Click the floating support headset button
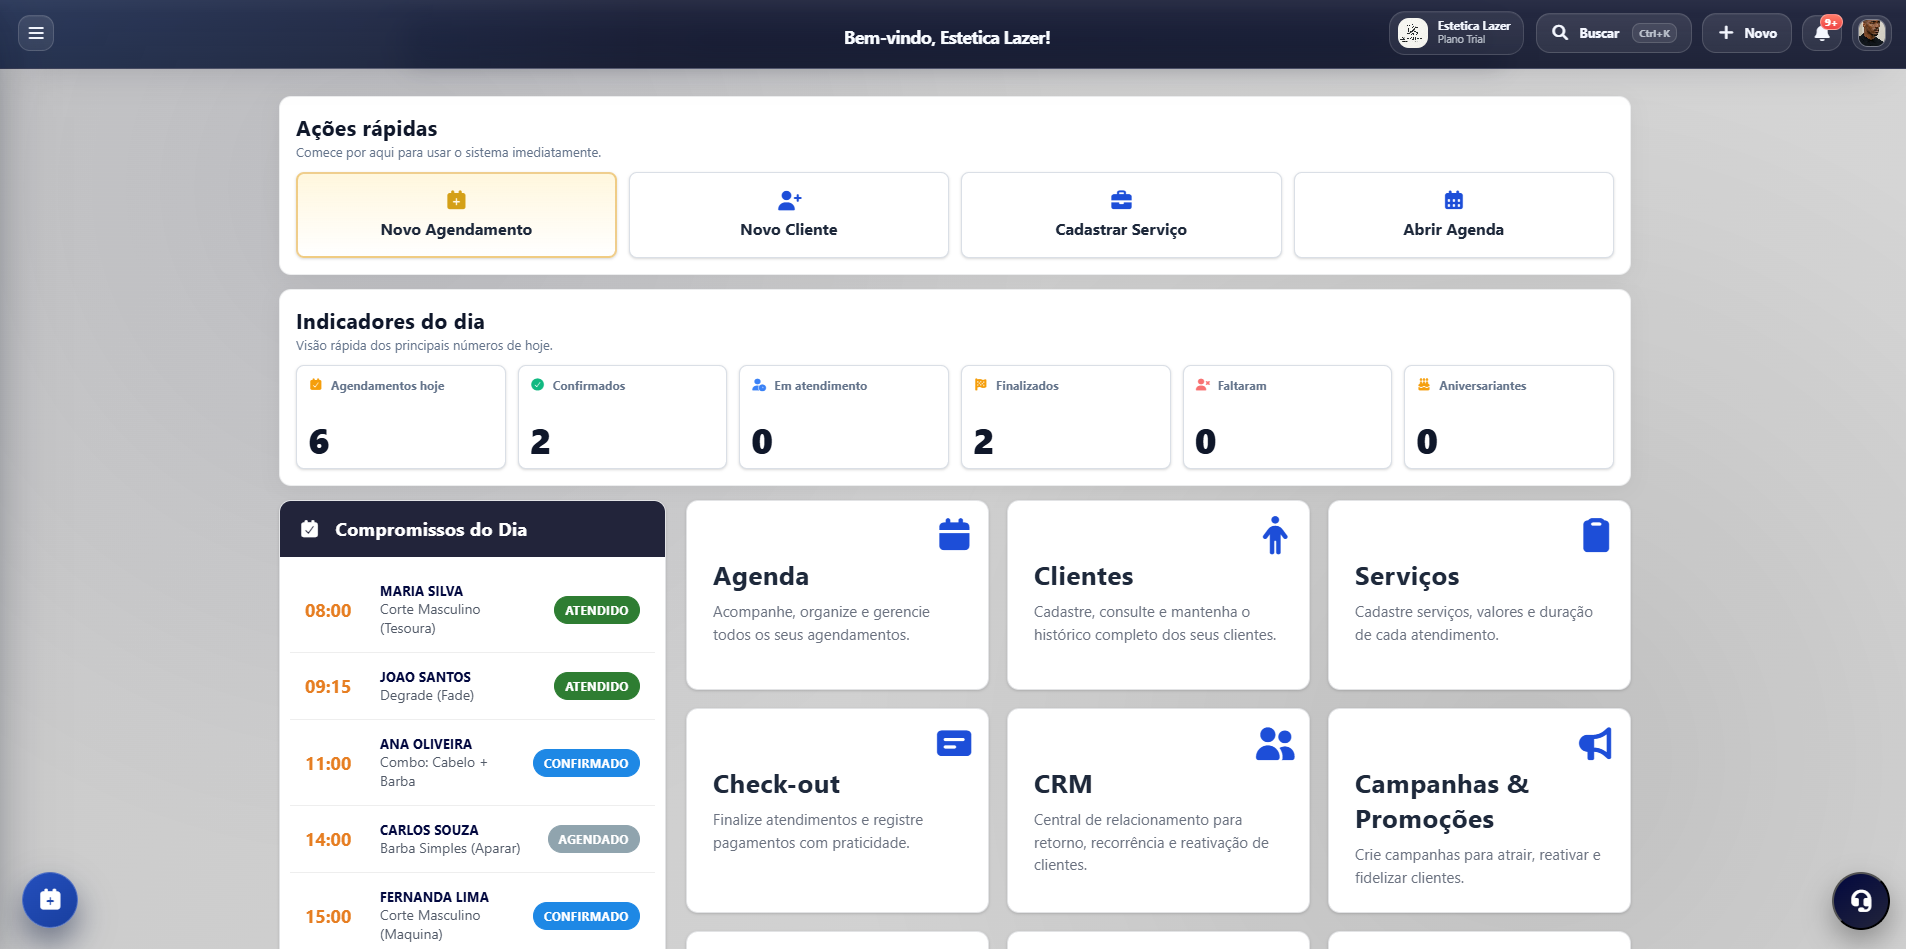 pos(1860,901)
